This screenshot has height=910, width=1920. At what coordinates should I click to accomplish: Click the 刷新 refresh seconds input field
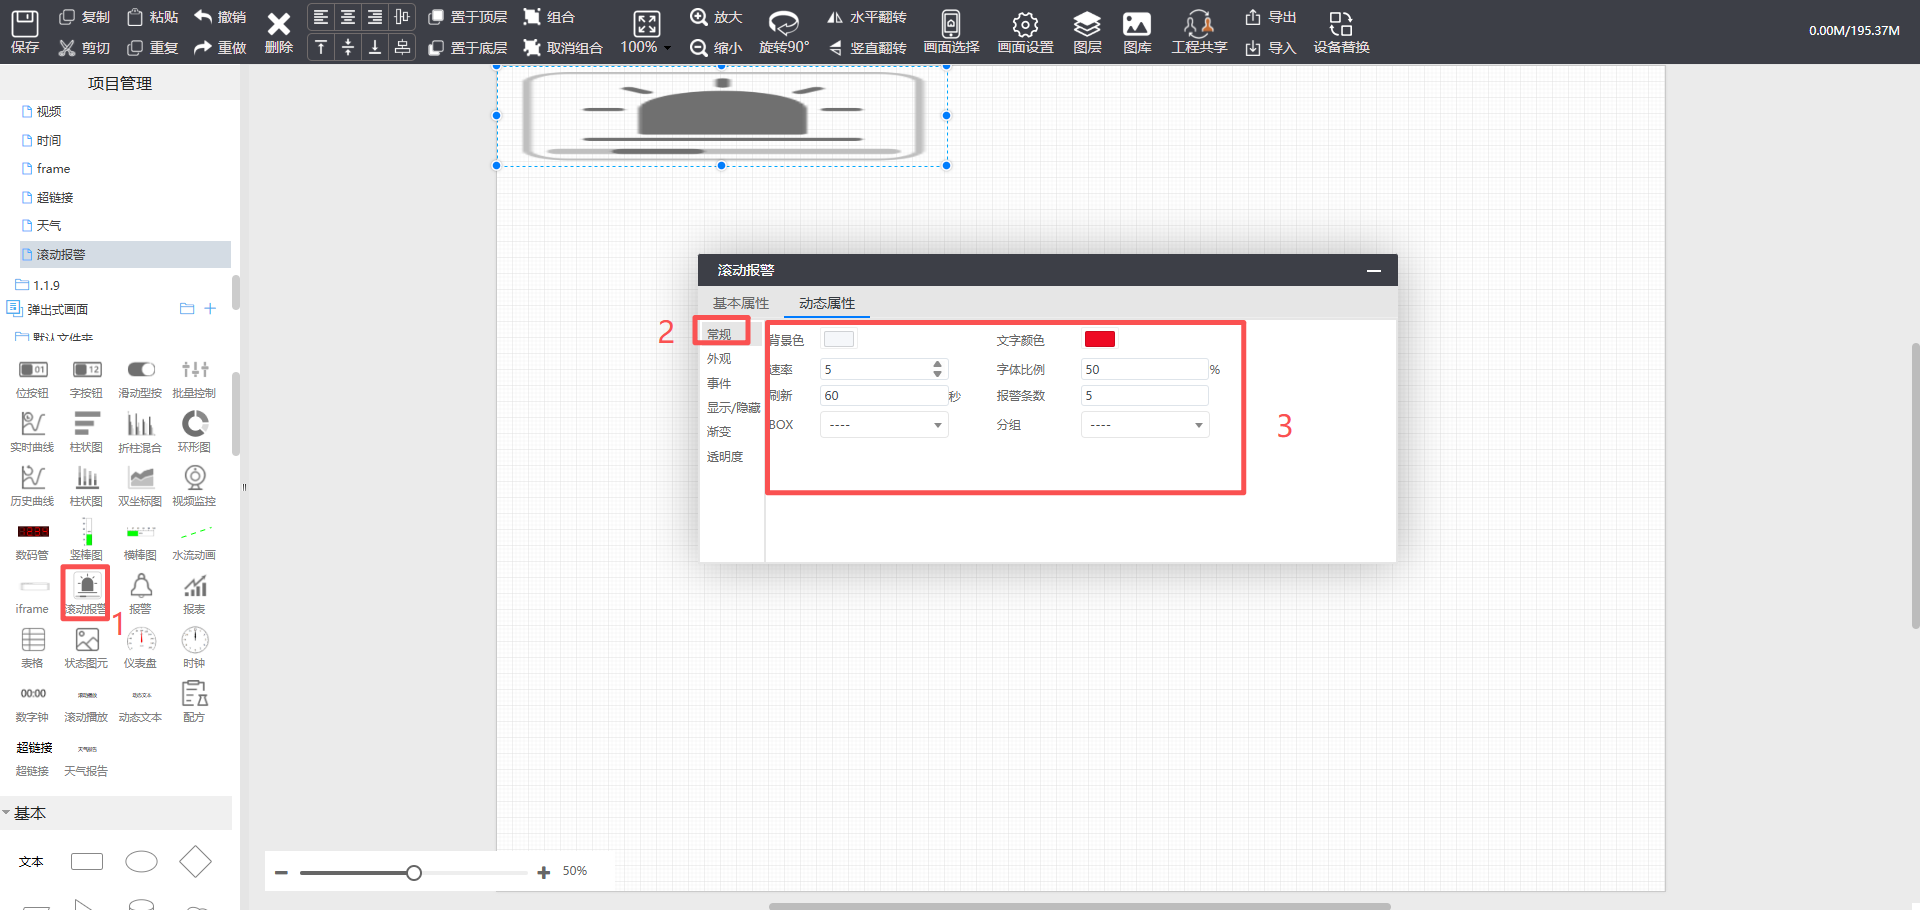tap(882, 396)
